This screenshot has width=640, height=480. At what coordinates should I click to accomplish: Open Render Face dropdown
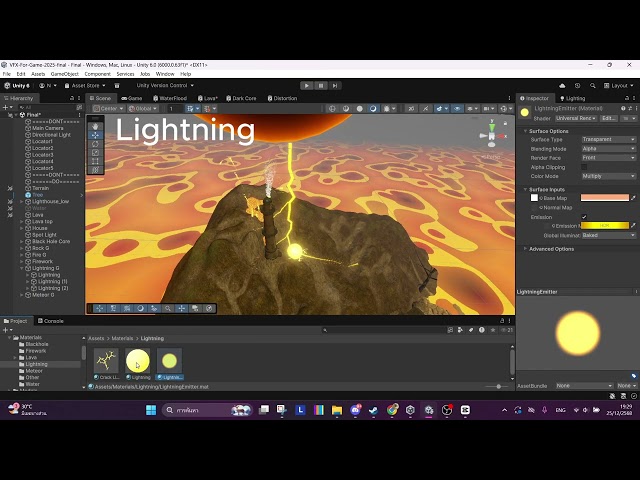click(609, 158)
